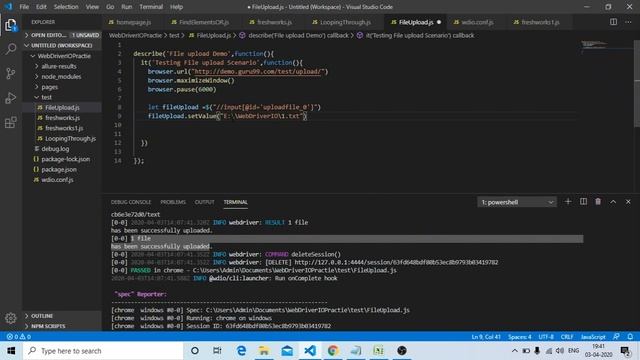Click the code minimap preview
The width and height of the screenshot is (640, 360).
pos(606,46)
